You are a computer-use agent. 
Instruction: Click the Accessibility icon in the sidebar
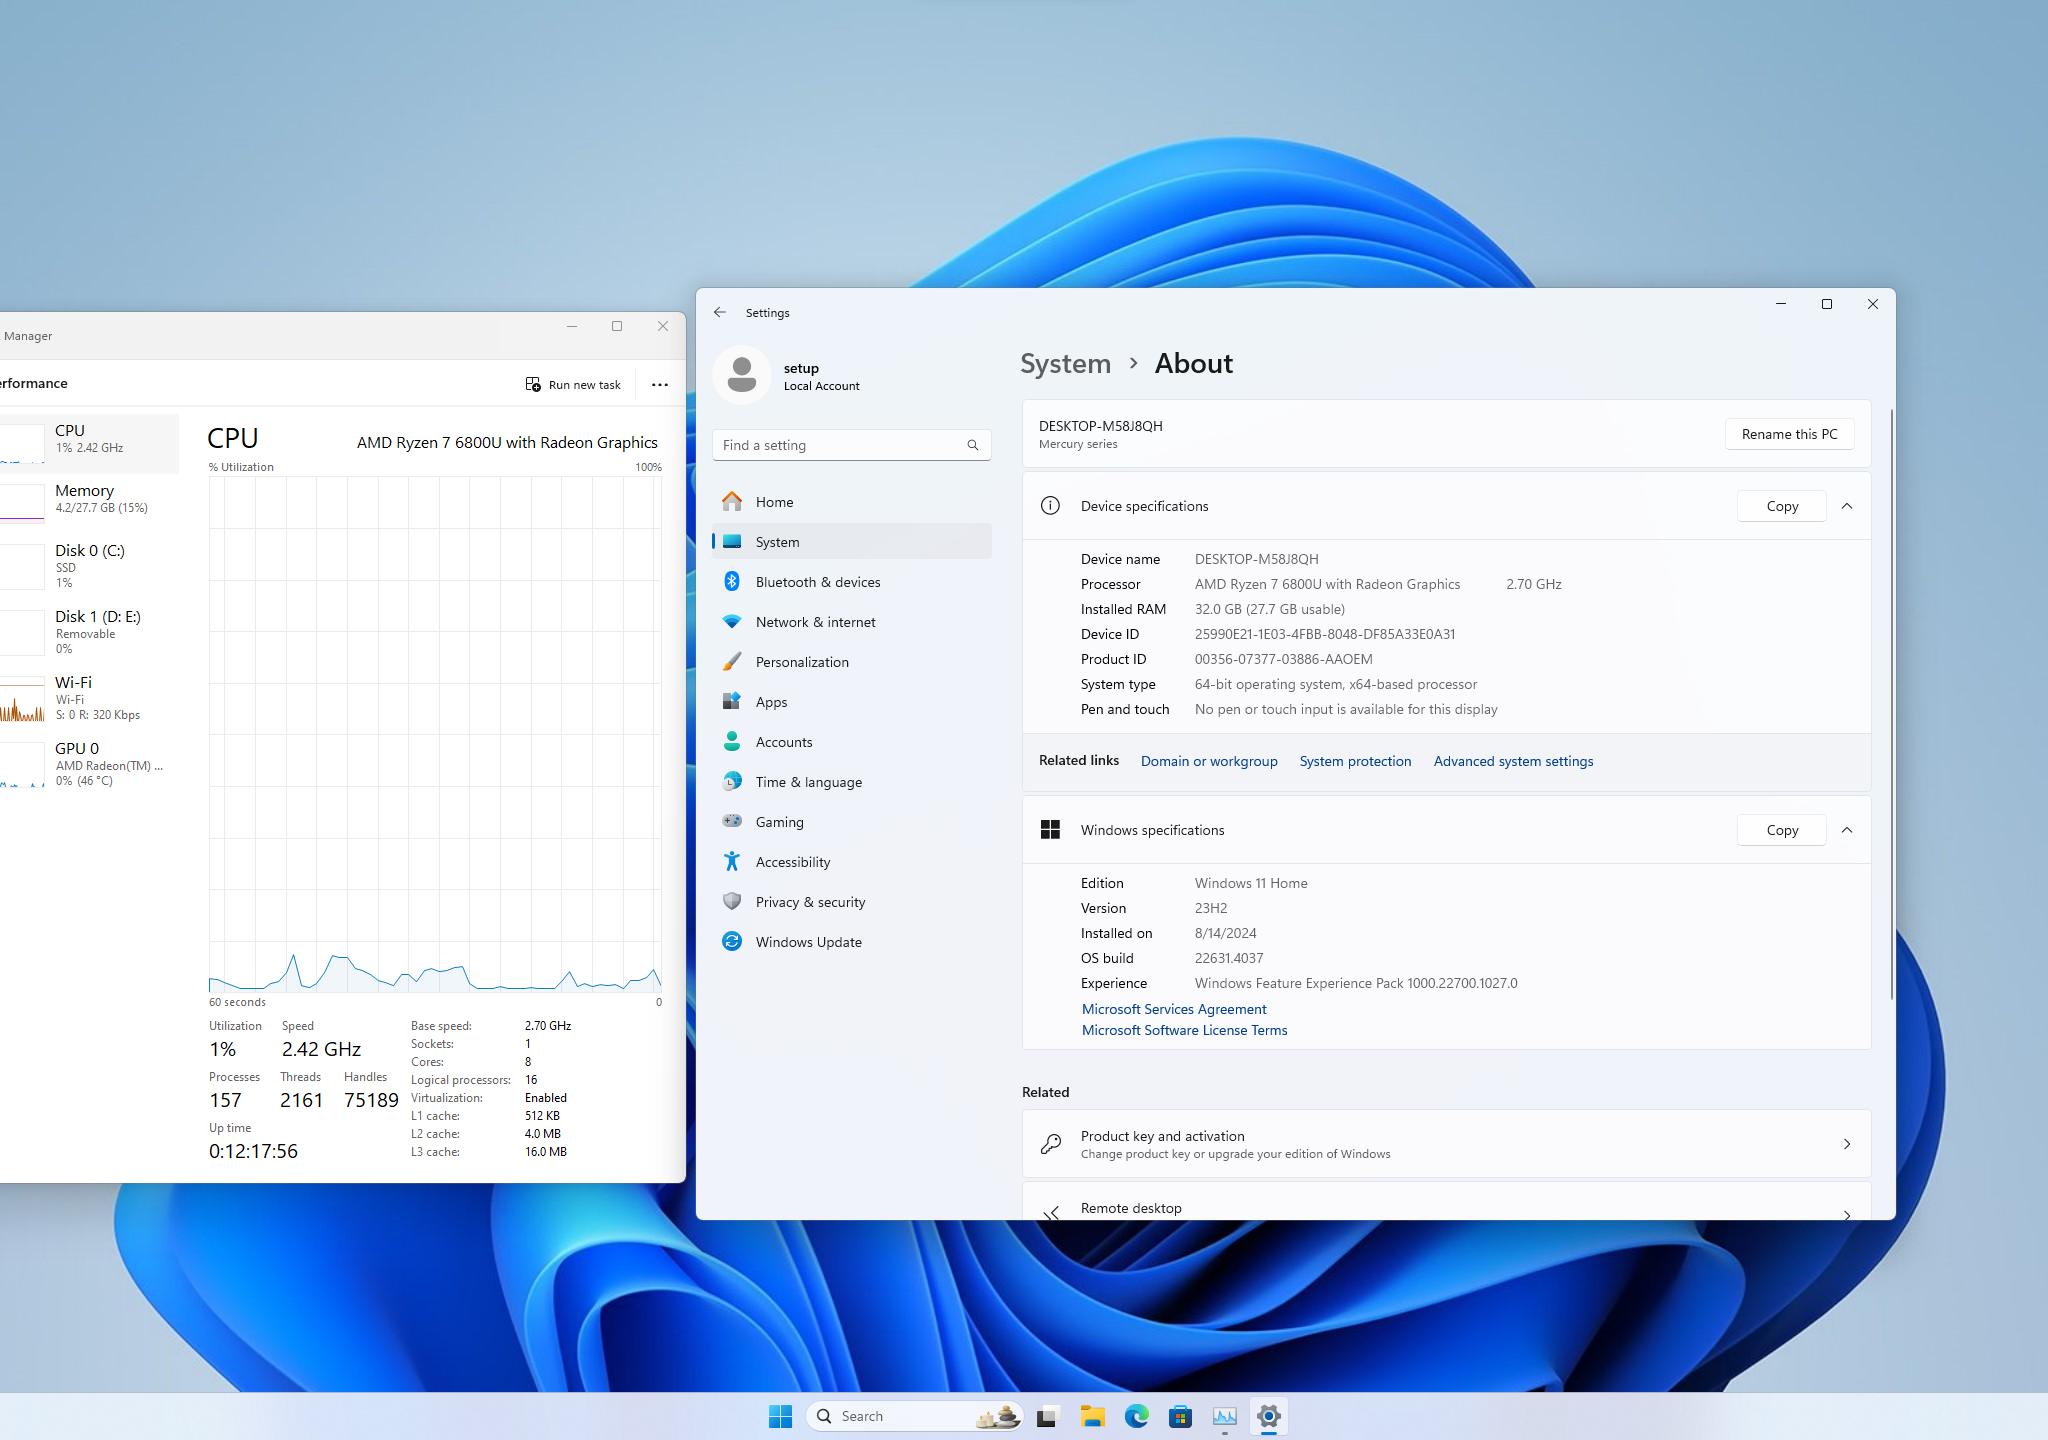(732, 862)
